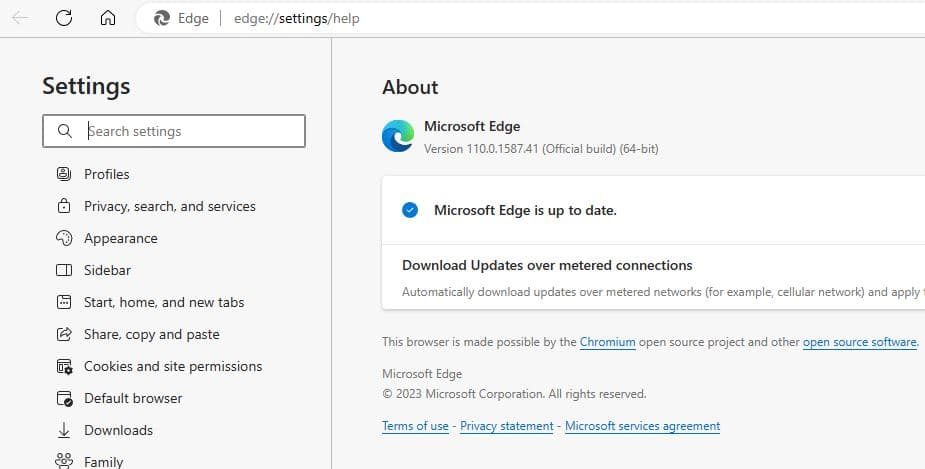Viewport: 925px width, 469px height.
Task: Follow the open source software link
Action: pyautogui.click(x=859, y=342)
